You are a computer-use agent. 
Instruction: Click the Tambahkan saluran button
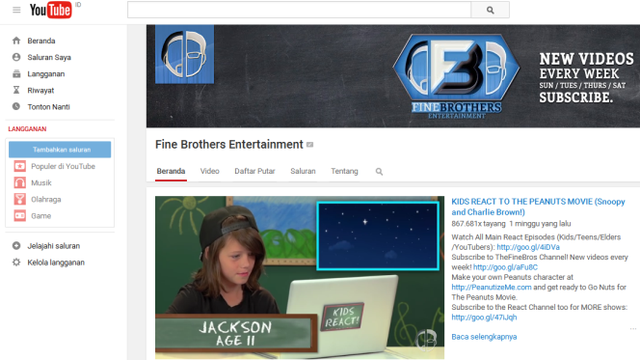click(60, 149)
